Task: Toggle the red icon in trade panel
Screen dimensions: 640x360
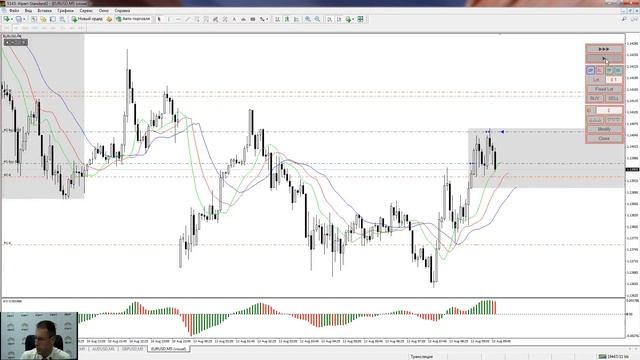Action: coord(599,70)
